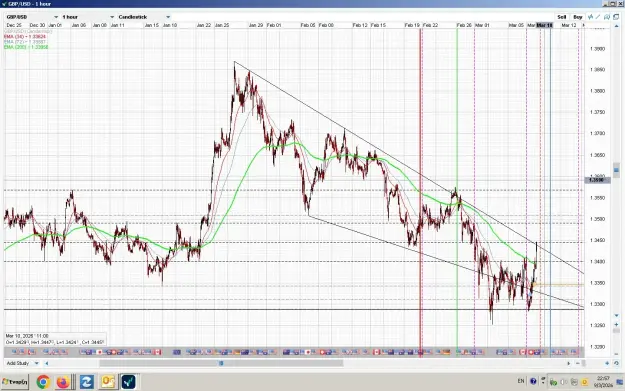Click the plus icon on the price scale
Viewport: 625px width, 391px height.
(616, 324)
